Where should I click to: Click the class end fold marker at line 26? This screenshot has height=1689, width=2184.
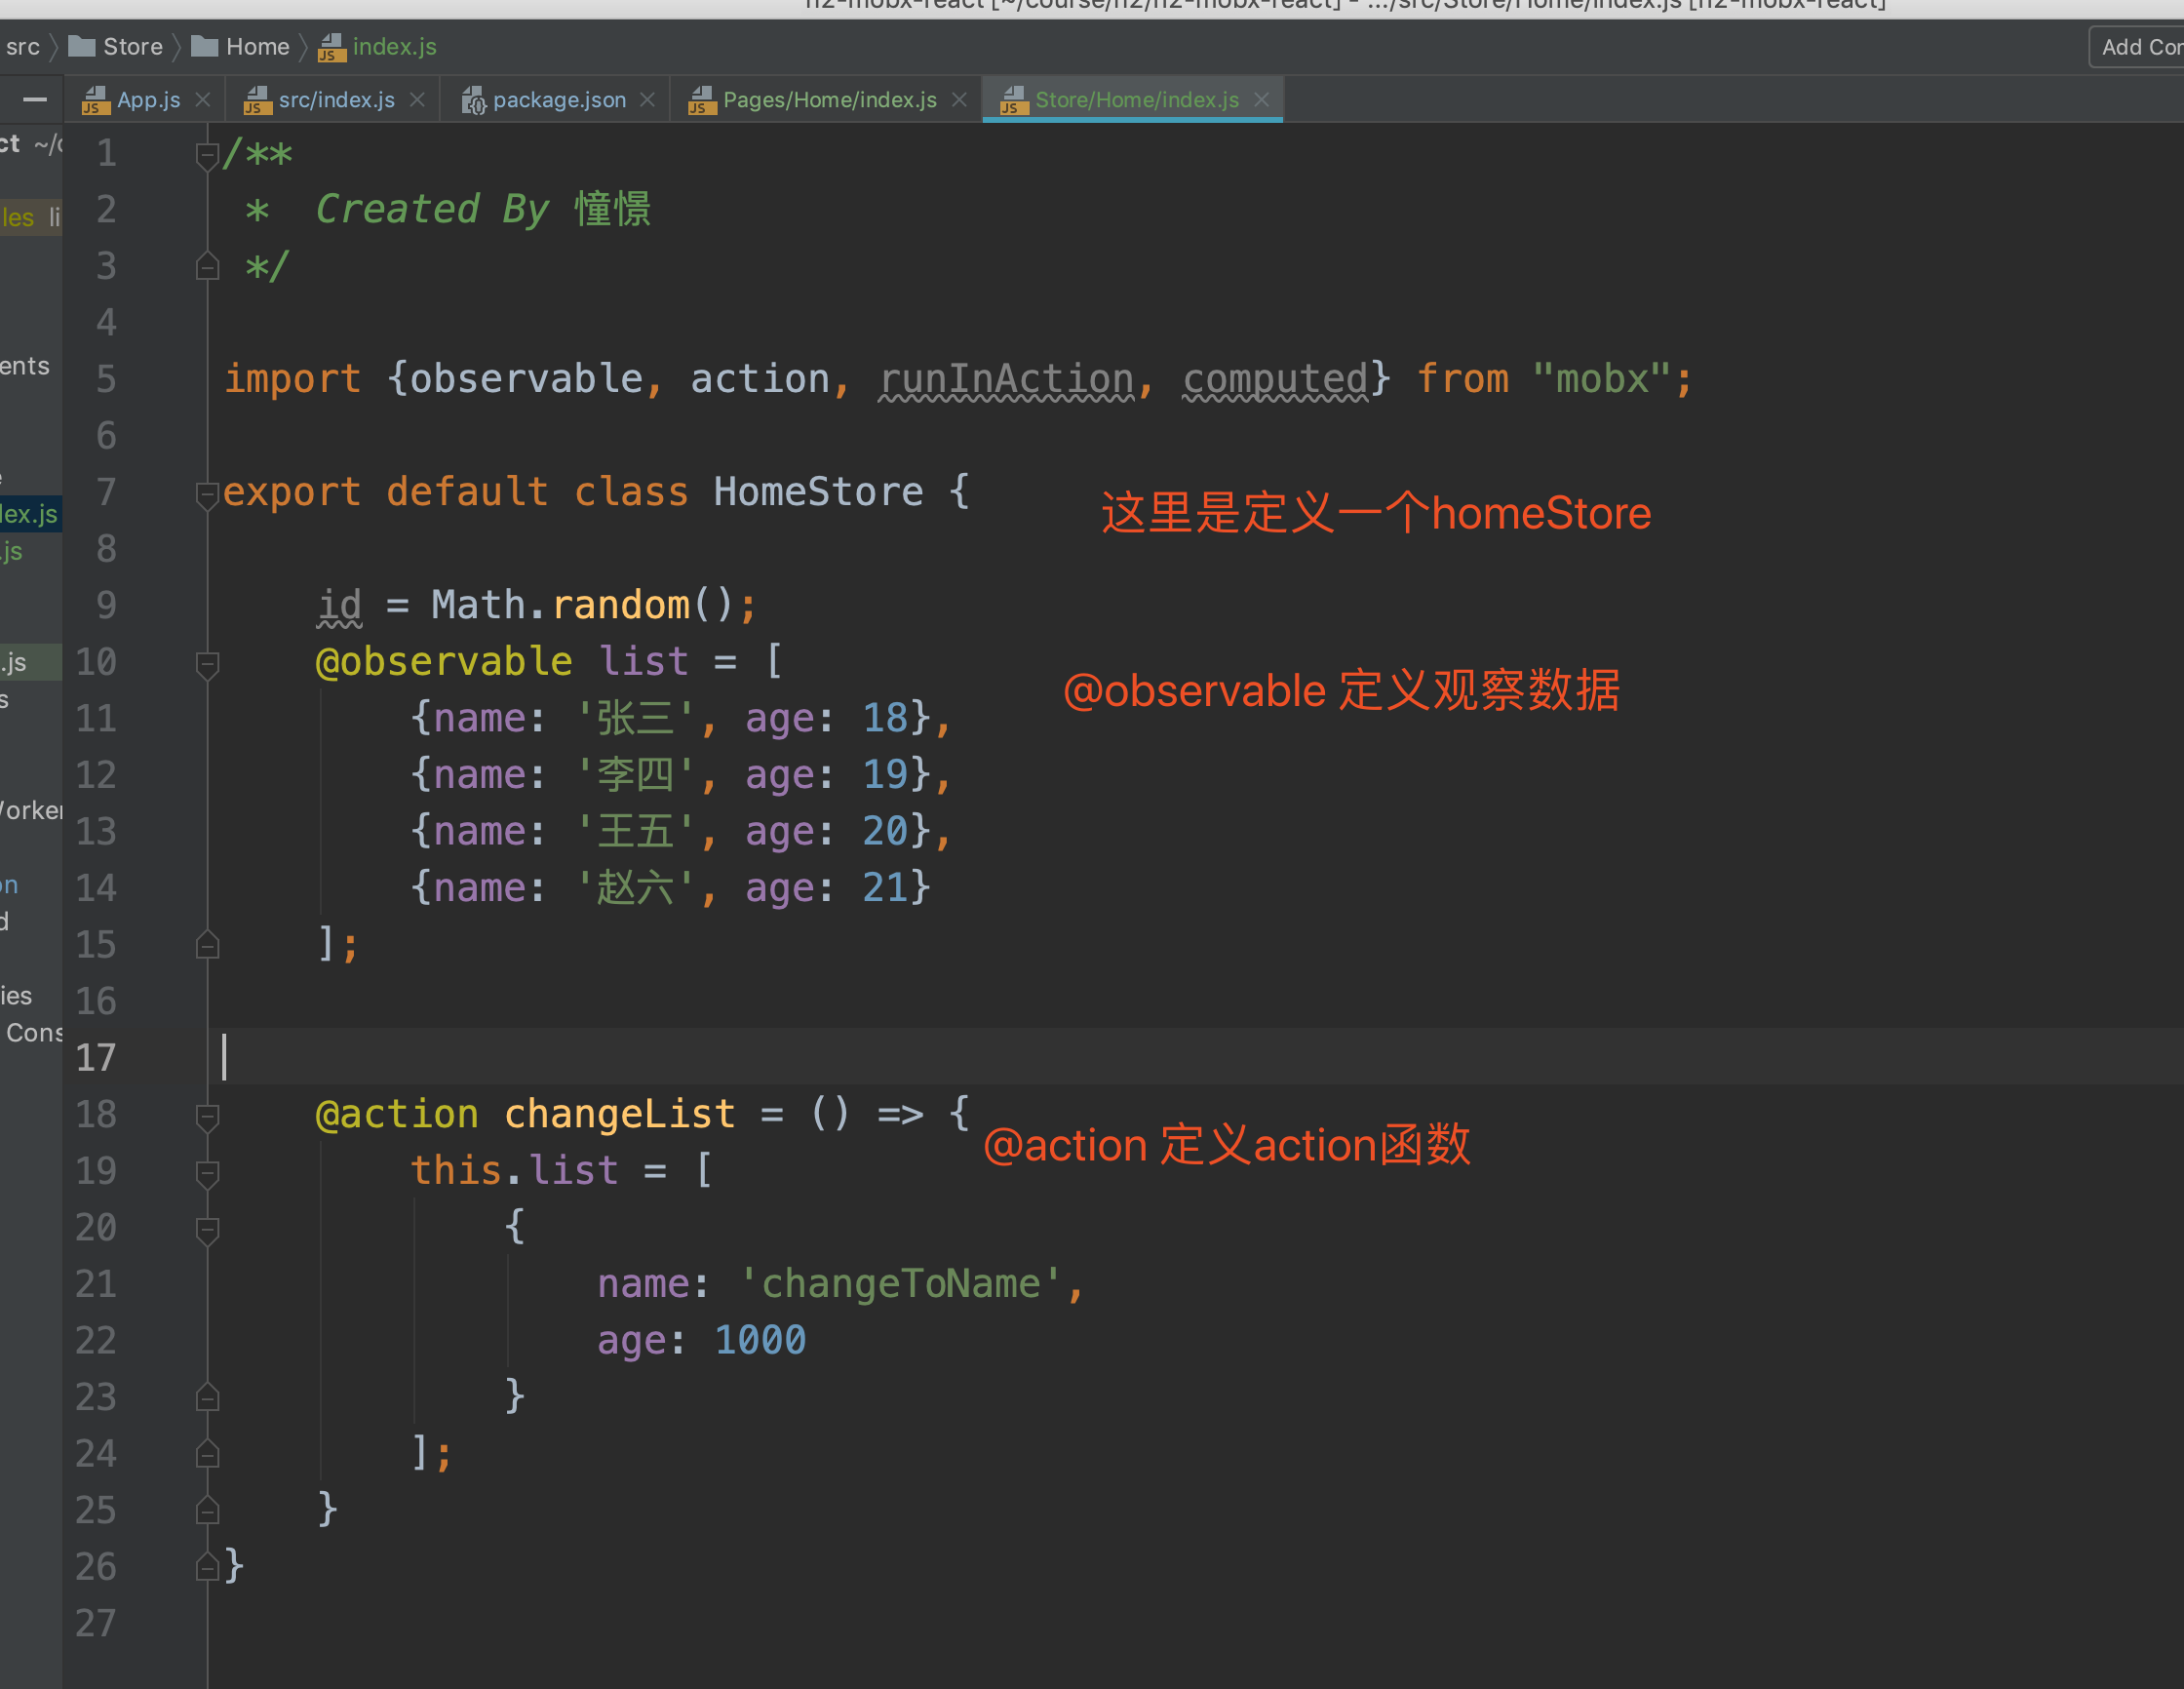pyautogui.click(x=207, y=1566)
